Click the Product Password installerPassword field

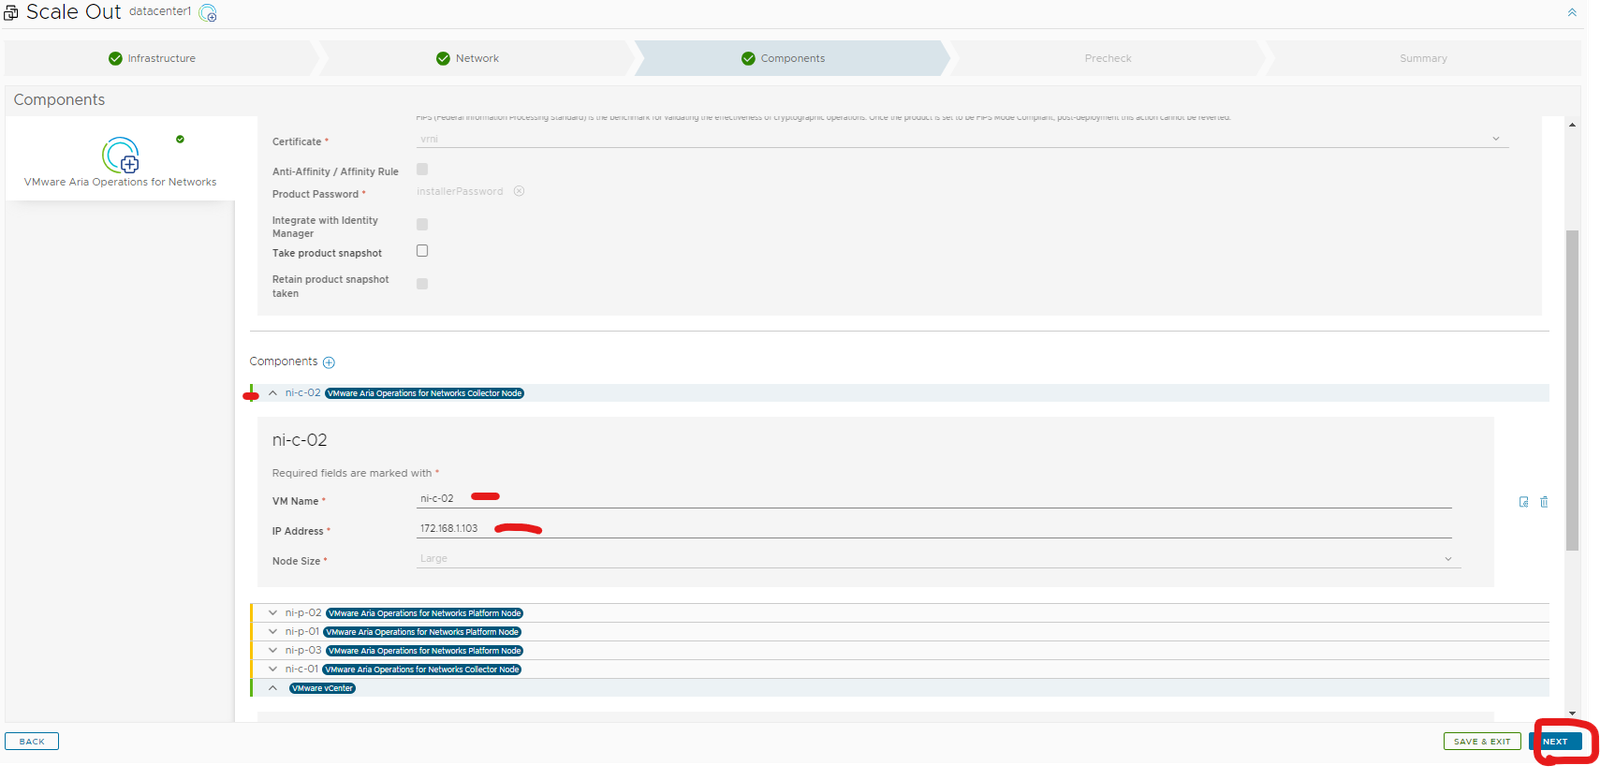point(460,191)
